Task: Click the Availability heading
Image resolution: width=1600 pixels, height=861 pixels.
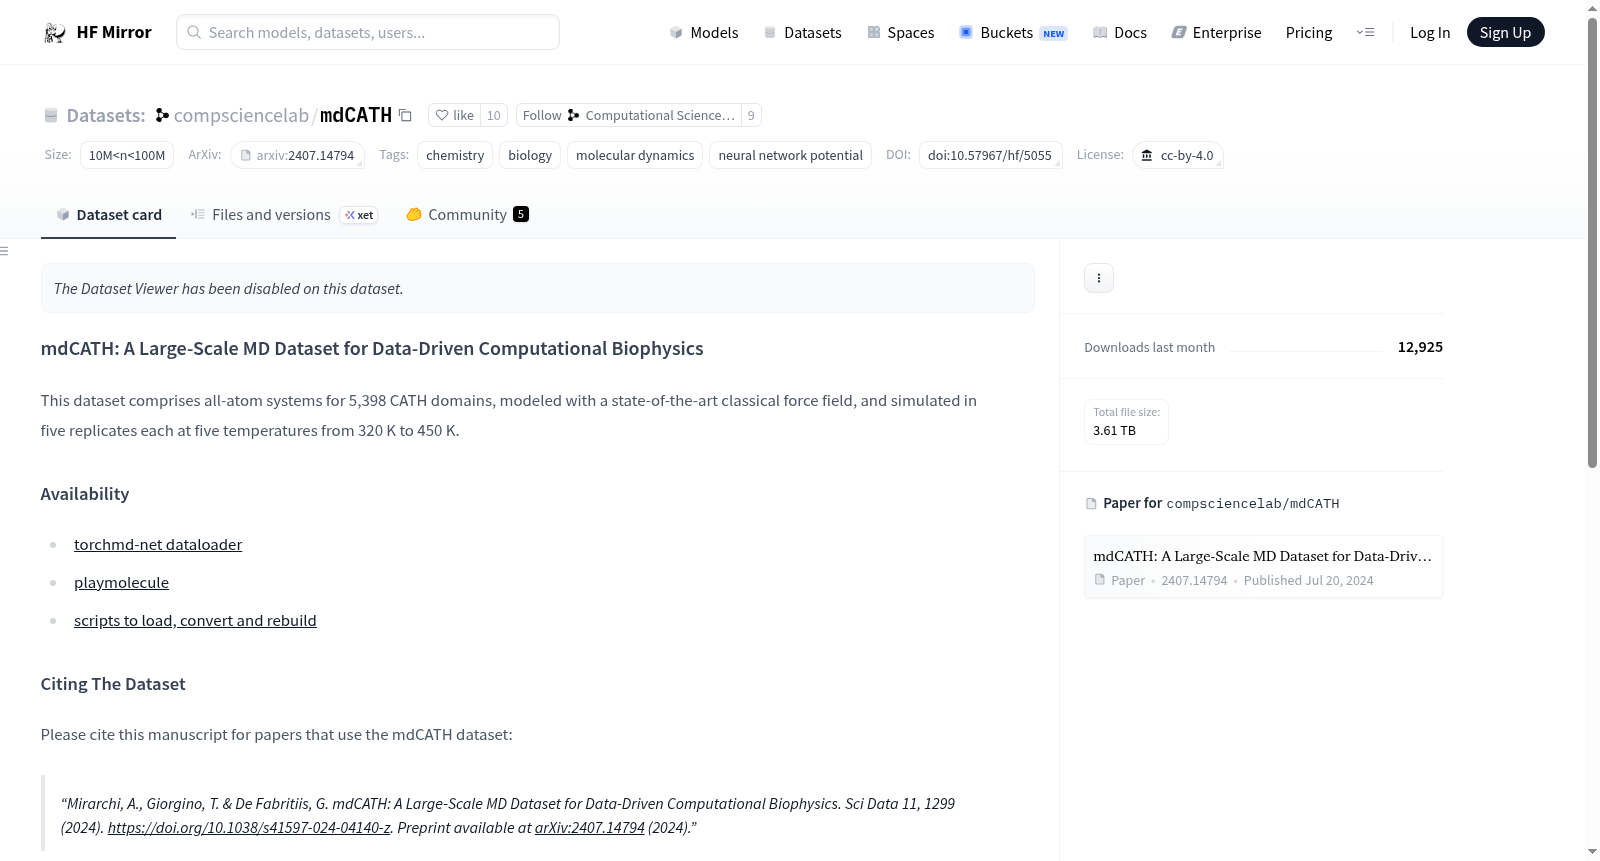Action: pyautogui.click(x=85, y=494)
